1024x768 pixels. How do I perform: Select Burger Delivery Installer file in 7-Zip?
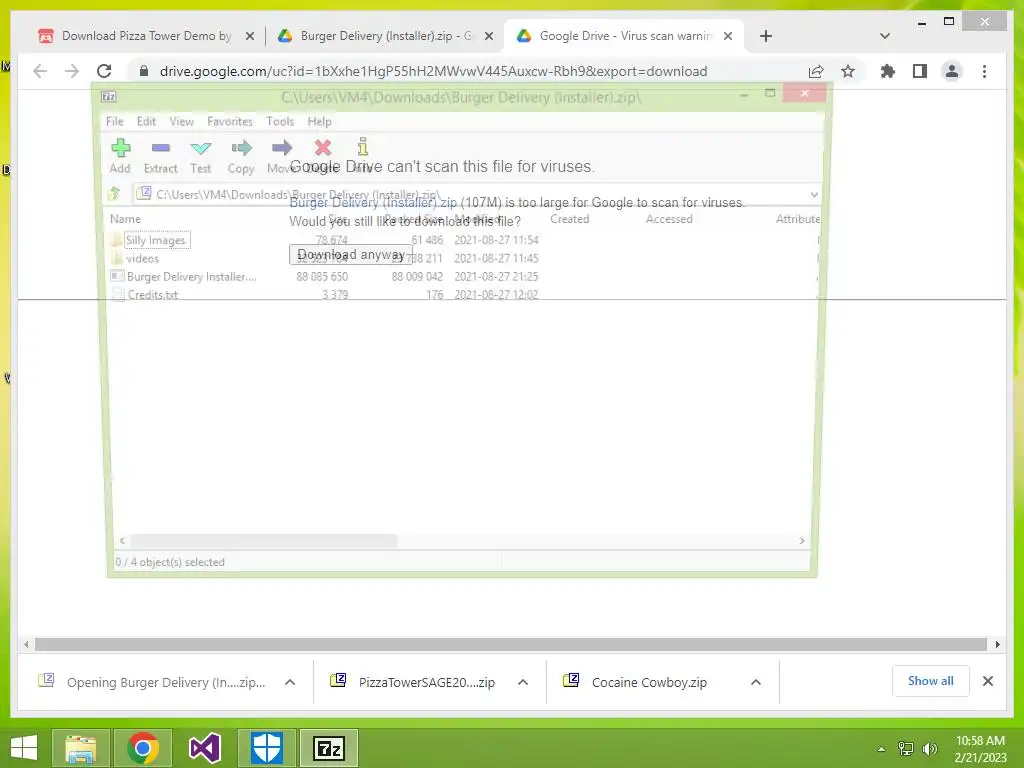tap(191, 277)
